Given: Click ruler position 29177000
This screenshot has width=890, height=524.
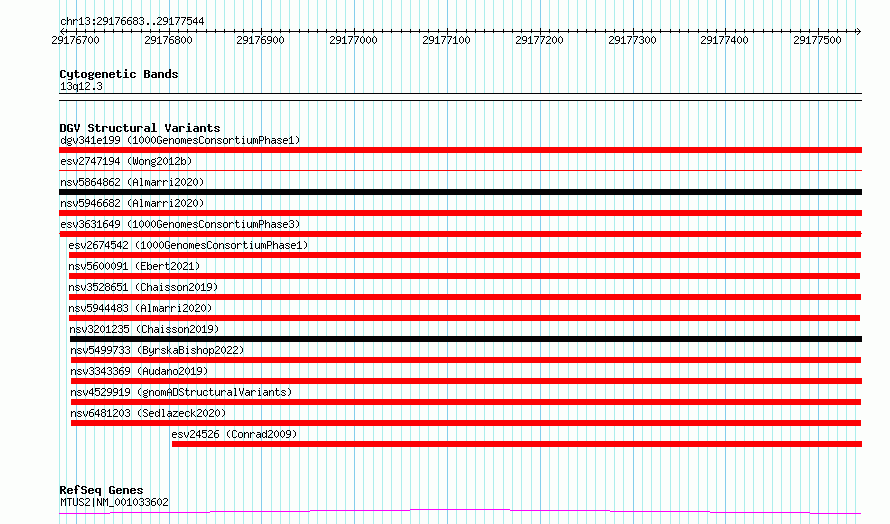Looking at the screenshot, I should 354,40.
